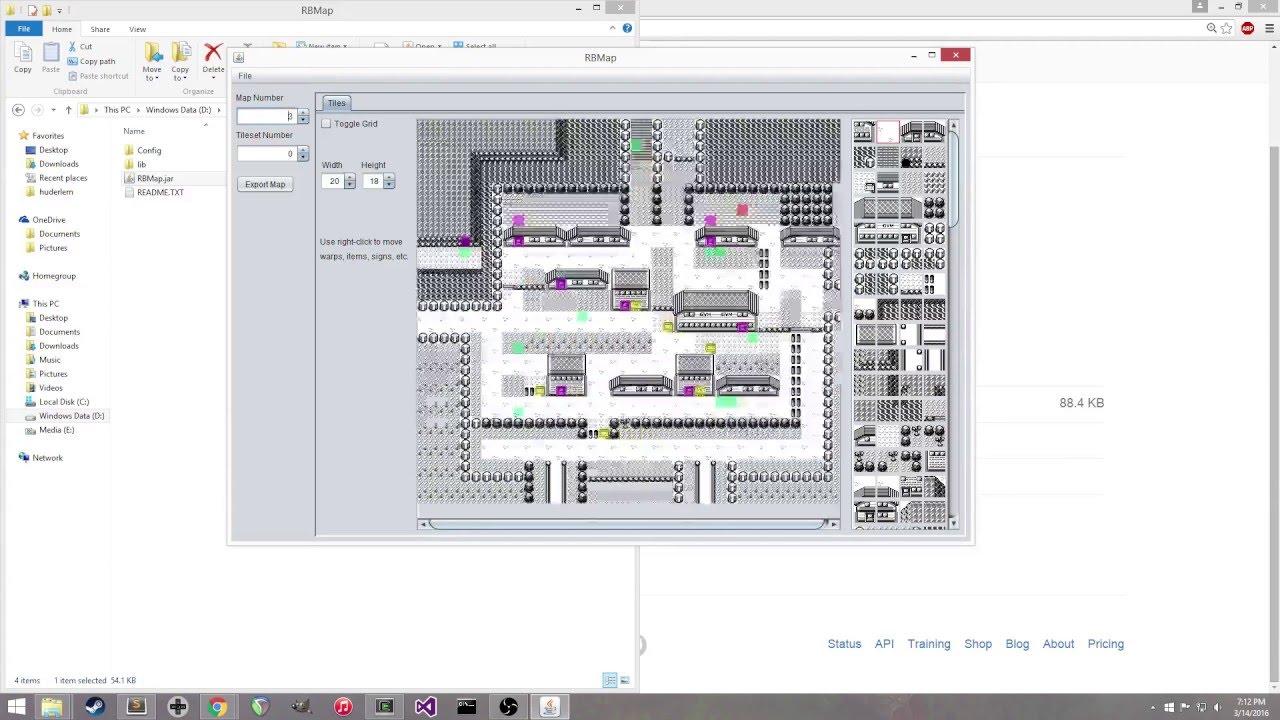Screen dimensions: 1280x720
Task: Open quick access toolbar customize dropdown
Action: coord(59,10)
